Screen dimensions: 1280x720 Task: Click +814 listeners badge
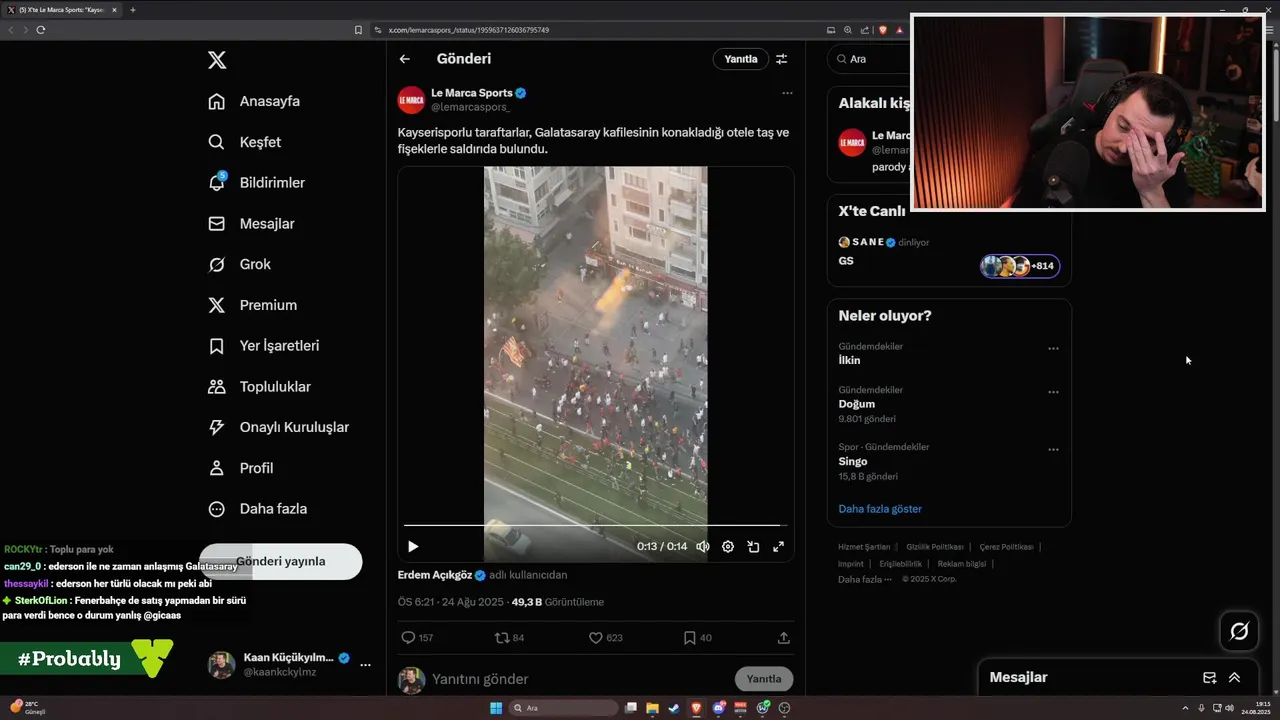pyautogui.click(x=1020, y=266)
